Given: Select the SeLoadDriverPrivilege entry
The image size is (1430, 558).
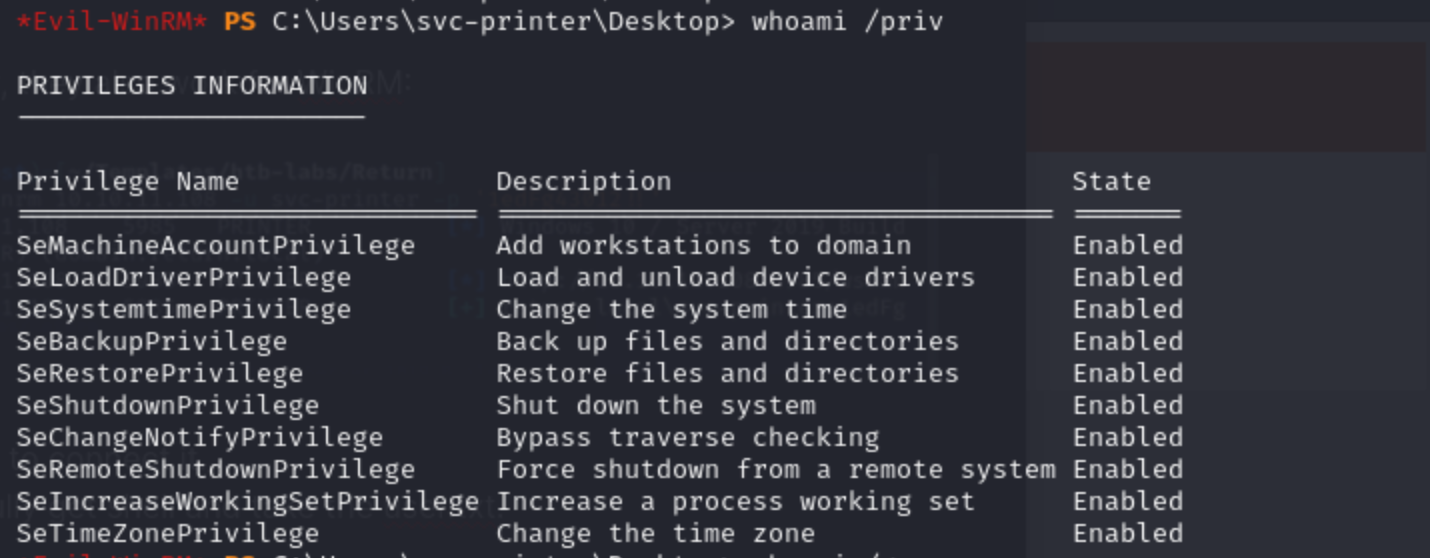Looking at the screenshot, I should pyautogui.click(x=184, y=278).
